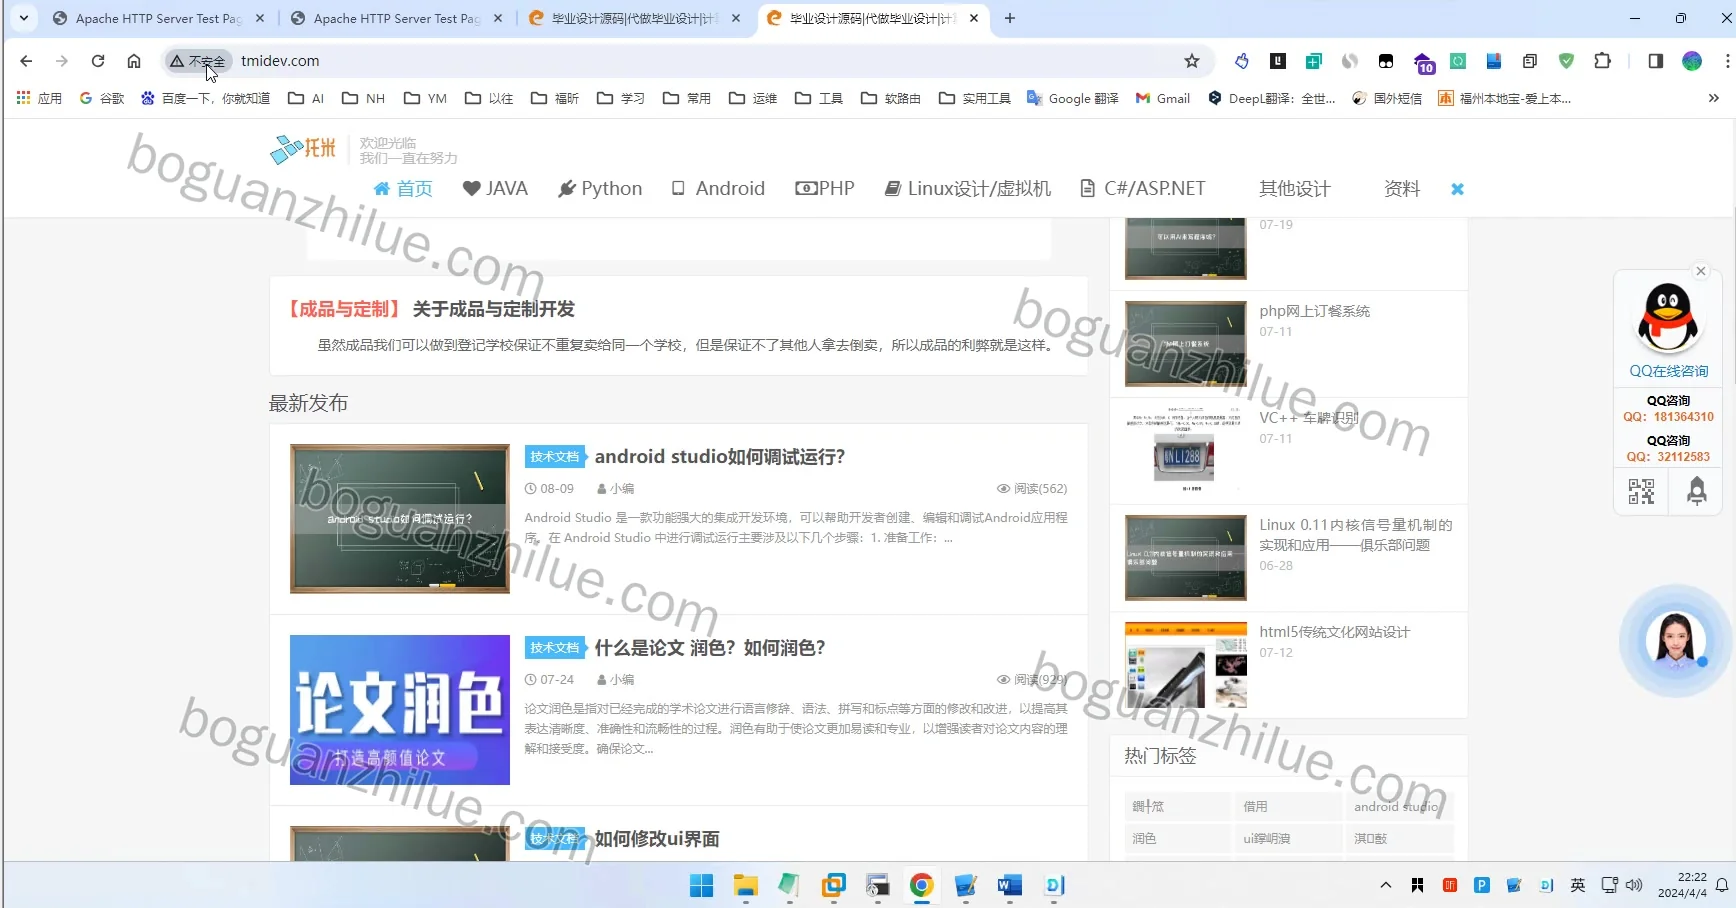Open the 首页 navigation item
Image resolution: width=1736 pixels, height=908 pixels.
[403, 189]
